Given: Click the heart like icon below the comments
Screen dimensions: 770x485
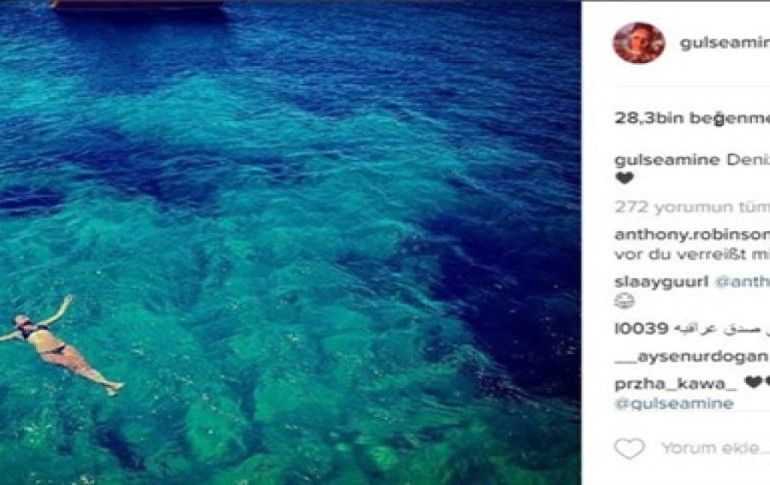Looking at the screenshot, I should 630,448.
